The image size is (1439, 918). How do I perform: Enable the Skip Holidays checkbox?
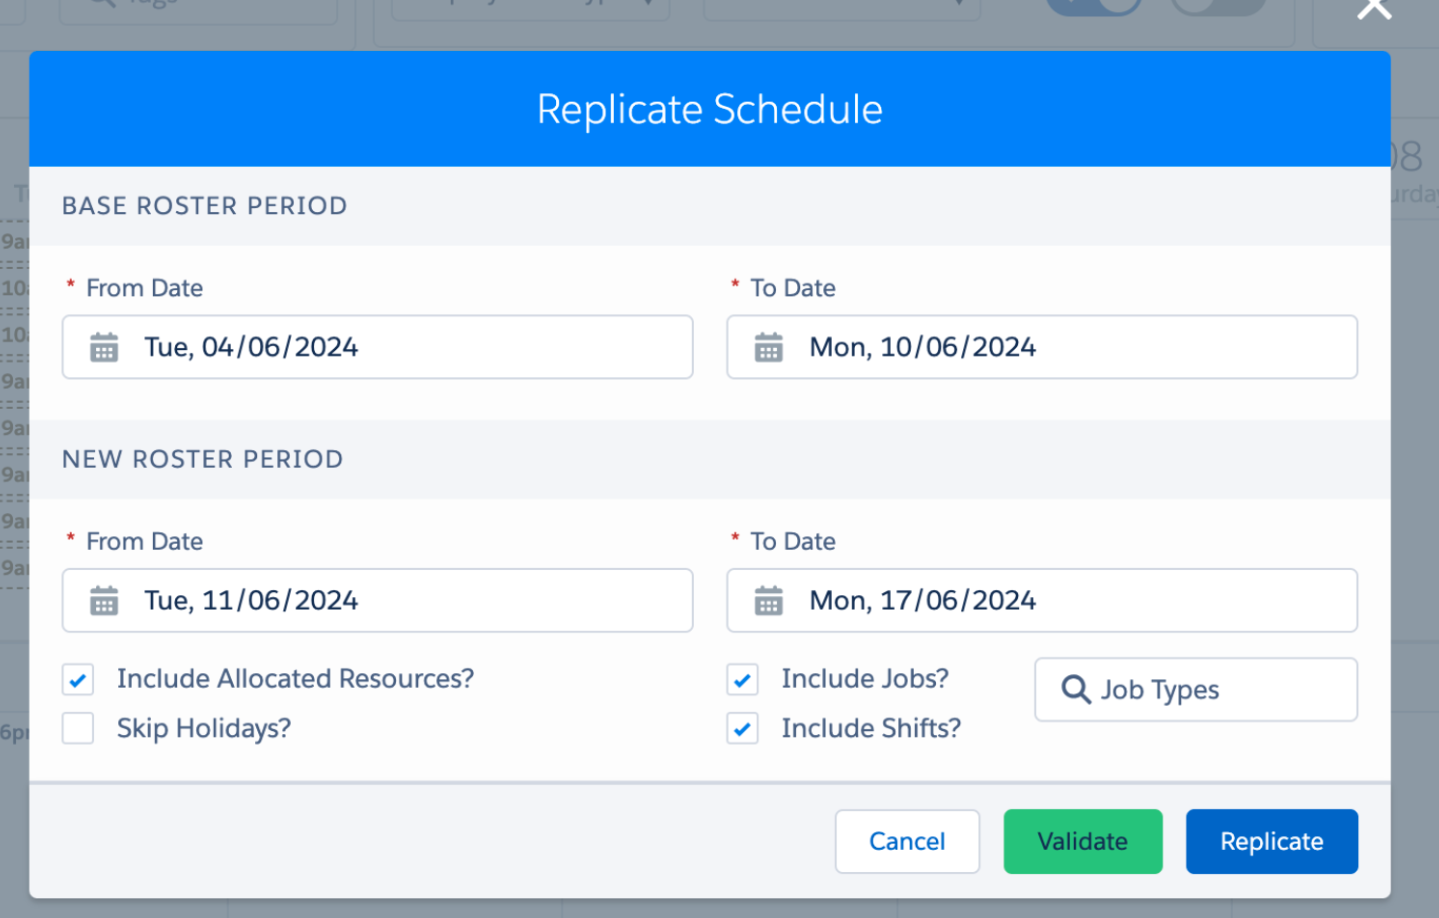click(x=78, y=728)
